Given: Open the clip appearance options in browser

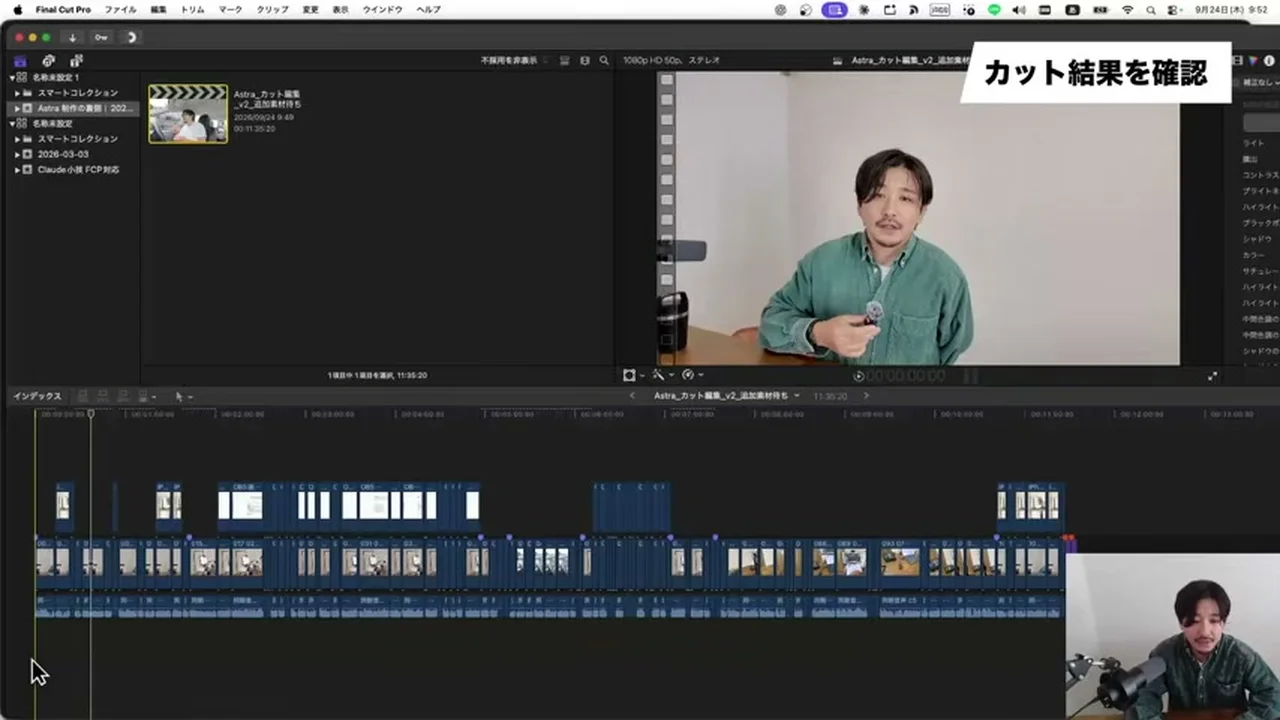Looking at the screenshot, I should pyautogui.click(x=585, y=60).
